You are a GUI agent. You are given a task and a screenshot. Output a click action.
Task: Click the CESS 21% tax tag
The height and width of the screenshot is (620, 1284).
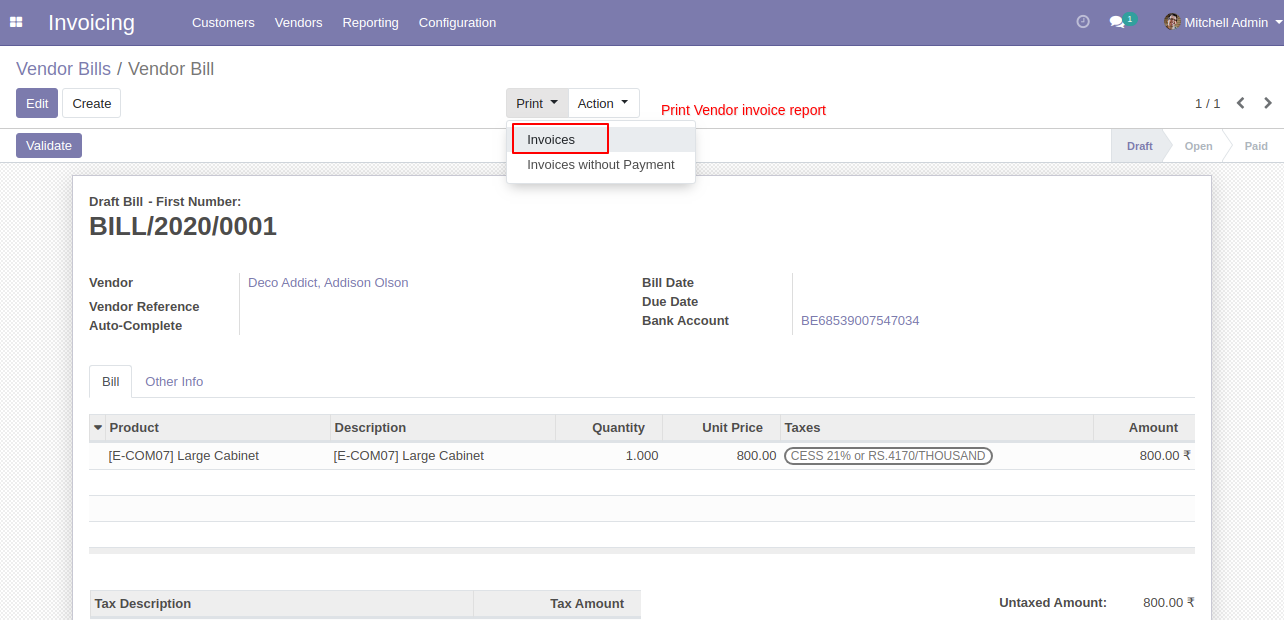pyautogui.click(x=888, y=456)
